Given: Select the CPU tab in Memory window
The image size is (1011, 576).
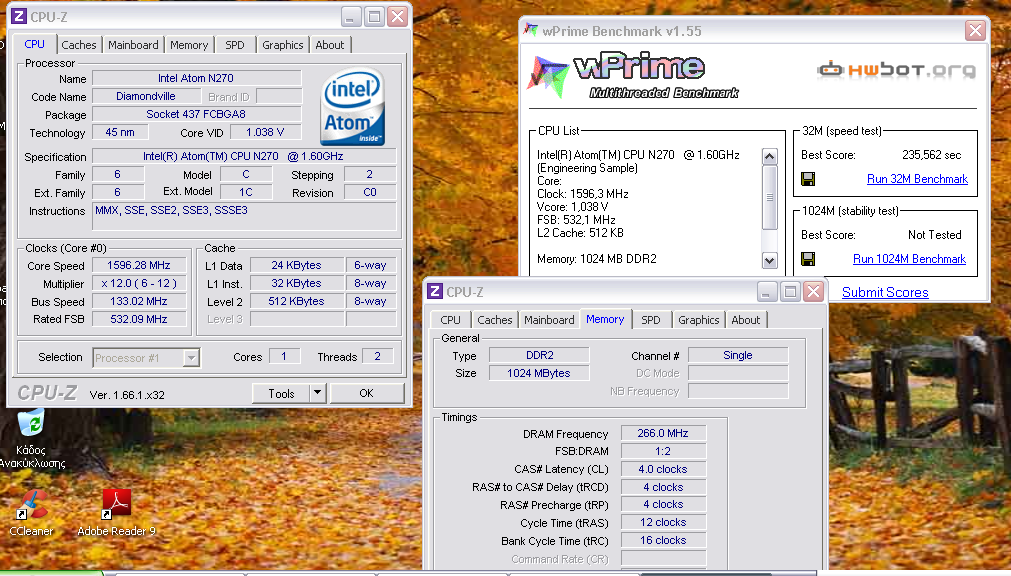Looking at the screenshot, I should click(451, 320).
